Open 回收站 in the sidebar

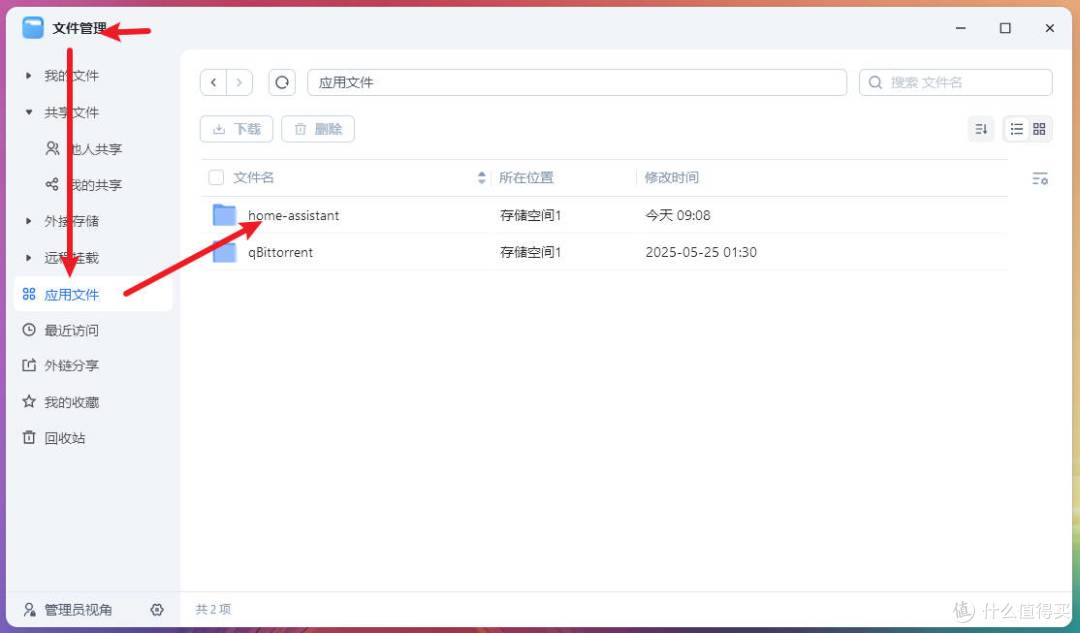click(65, 438)
